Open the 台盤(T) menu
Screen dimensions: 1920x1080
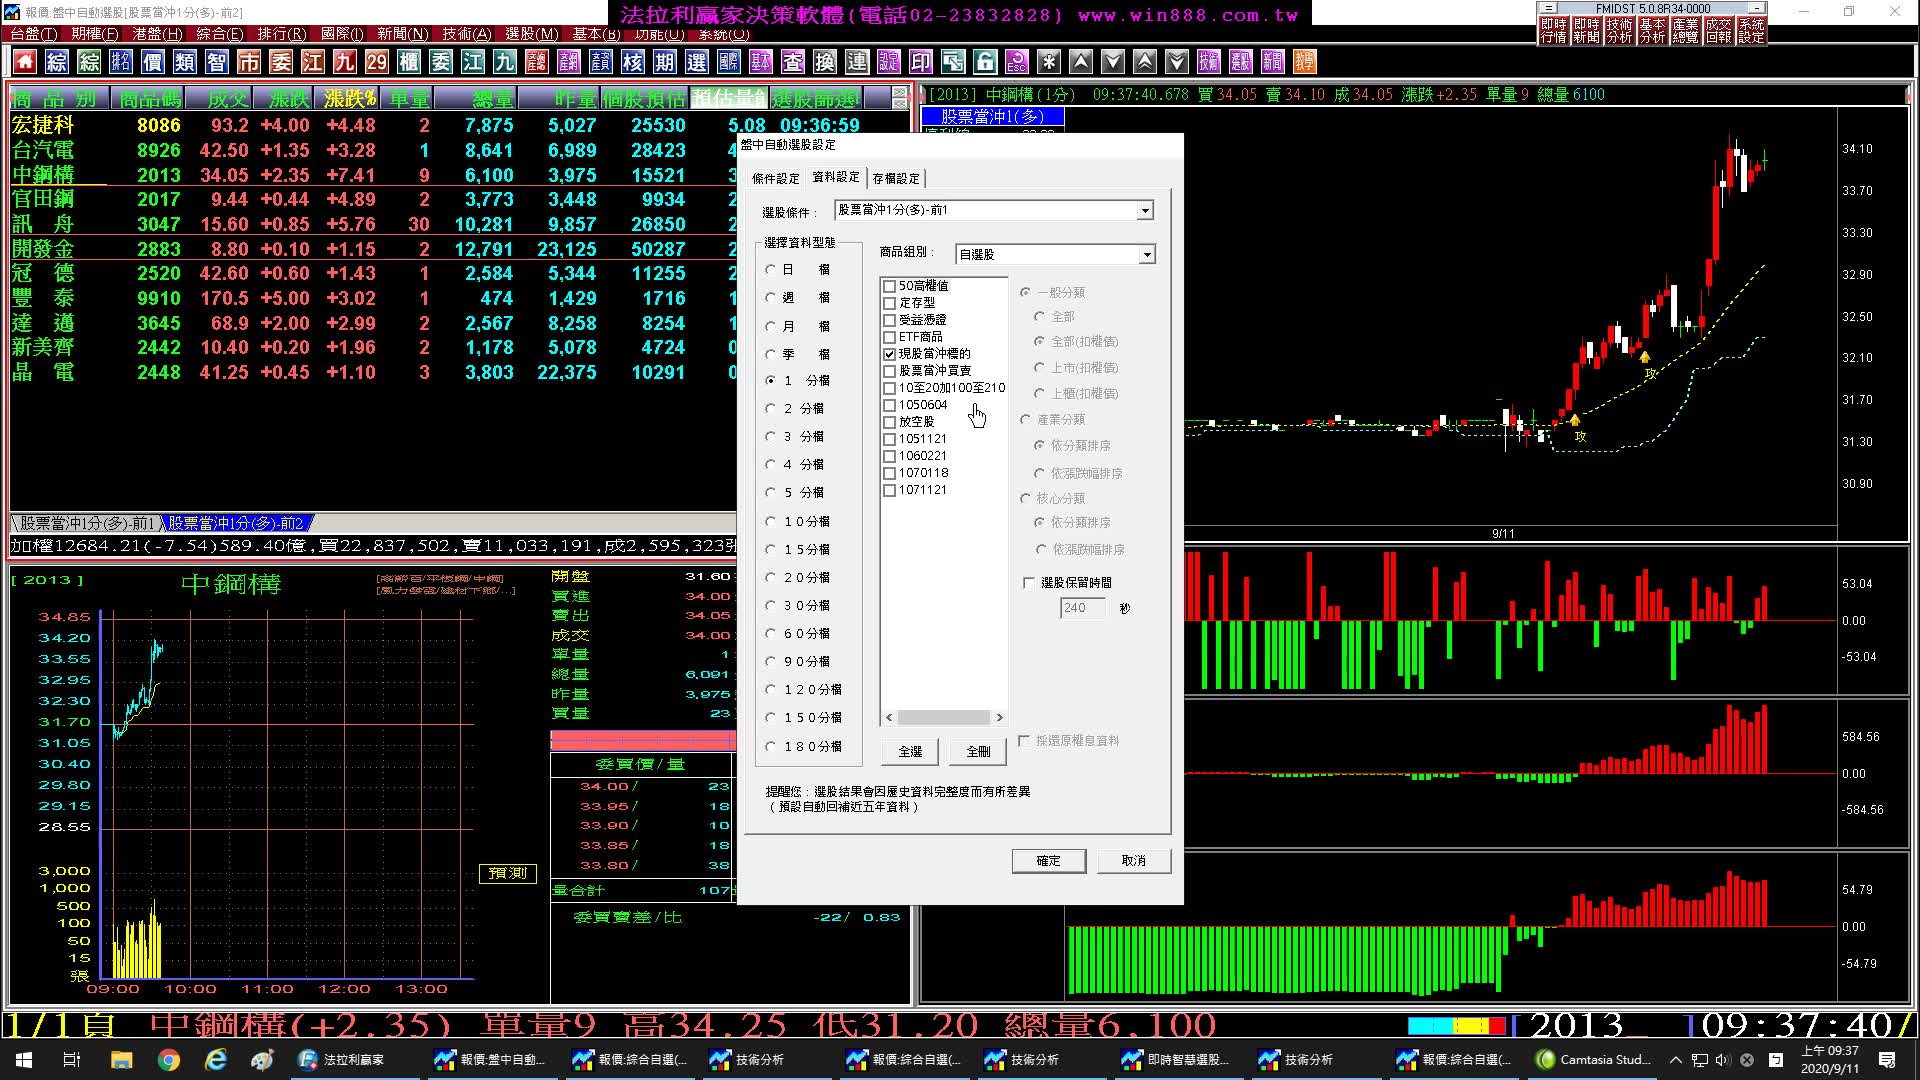34,34
